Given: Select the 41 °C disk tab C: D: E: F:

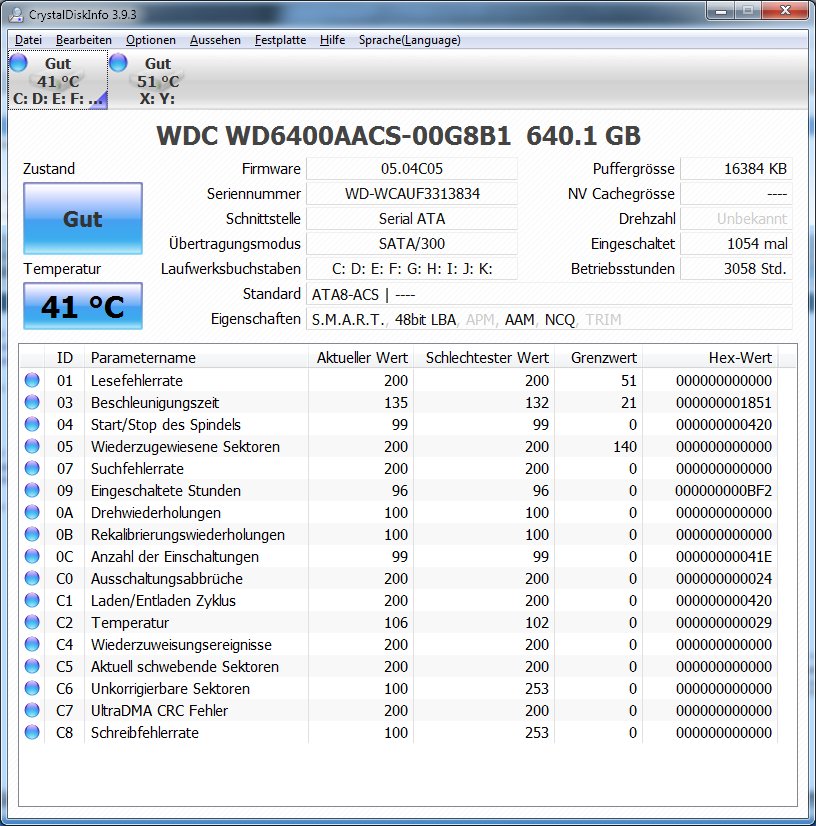Looking at the screenshot, I should coord(58,80).
